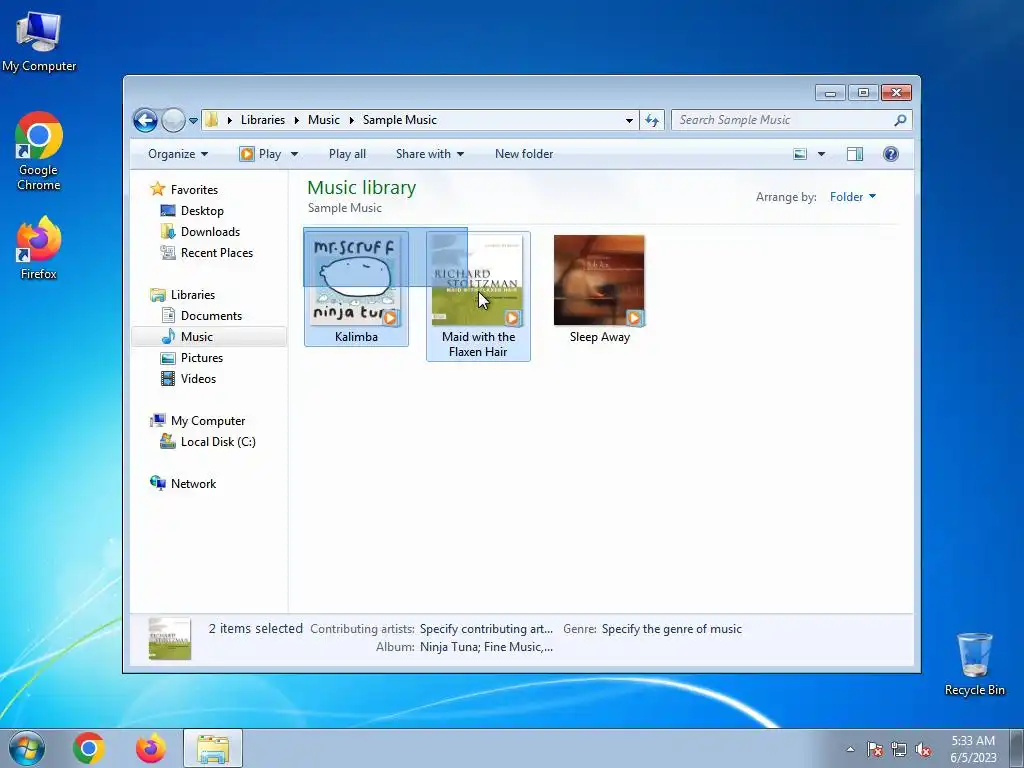Click the Kalimba file name
This screenshot has height=768, width=1024.
pyautogui.click(x=356, y=337)
